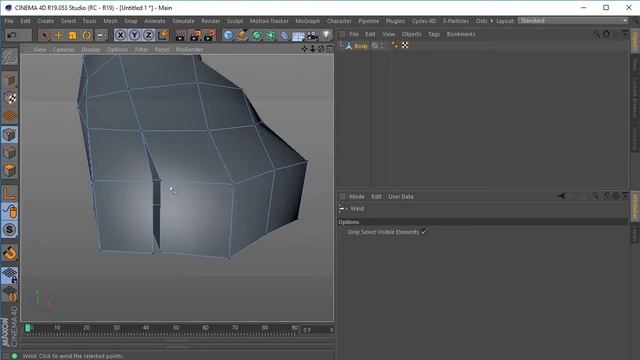Open the viewport Display menu
Image resolution: width=640 pixels, height=360 pixels.
tap(91, 49)
